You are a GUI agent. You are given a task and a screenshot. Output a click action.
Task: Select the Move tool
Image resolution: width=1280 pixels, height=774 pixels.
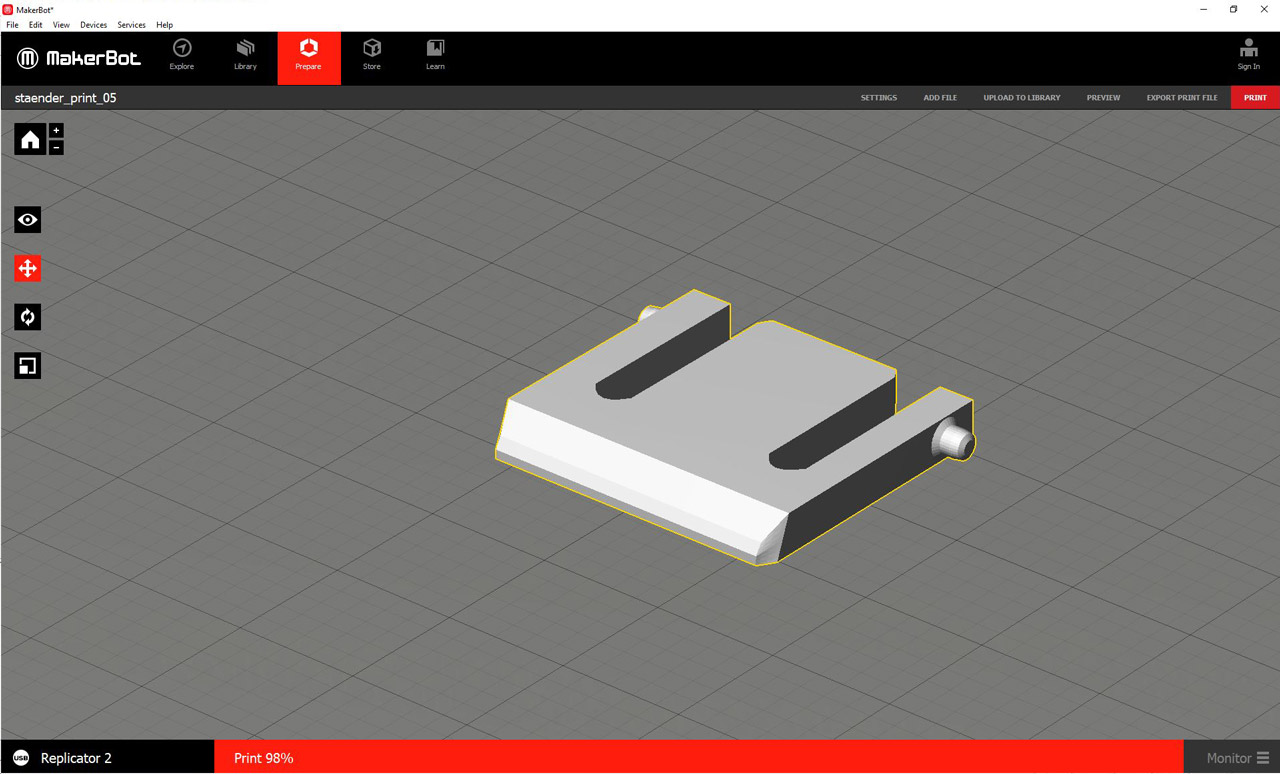pos(28,268)
